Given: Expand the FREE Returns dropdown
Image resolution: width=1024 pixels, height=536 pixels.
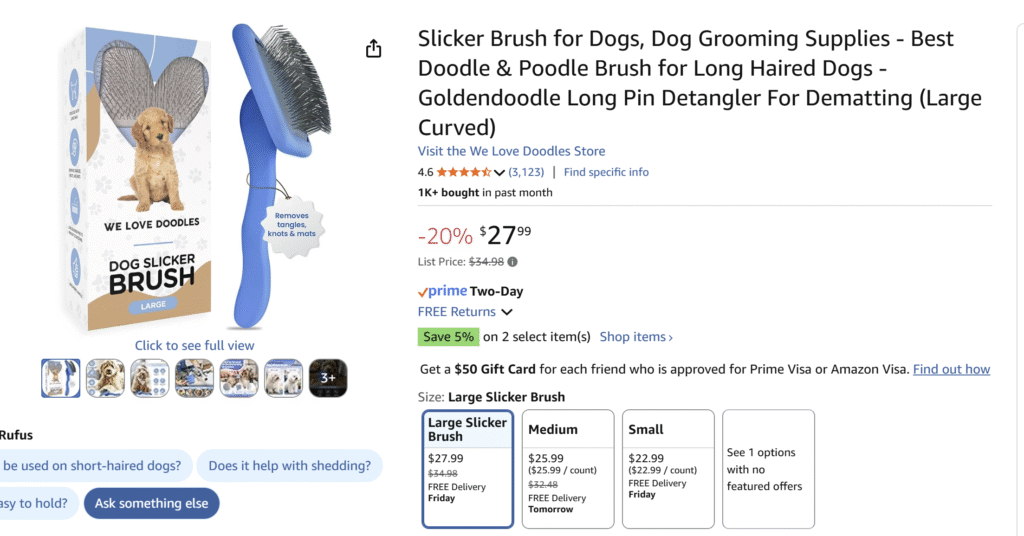Looking at the screenshot, I should [507, 312].
